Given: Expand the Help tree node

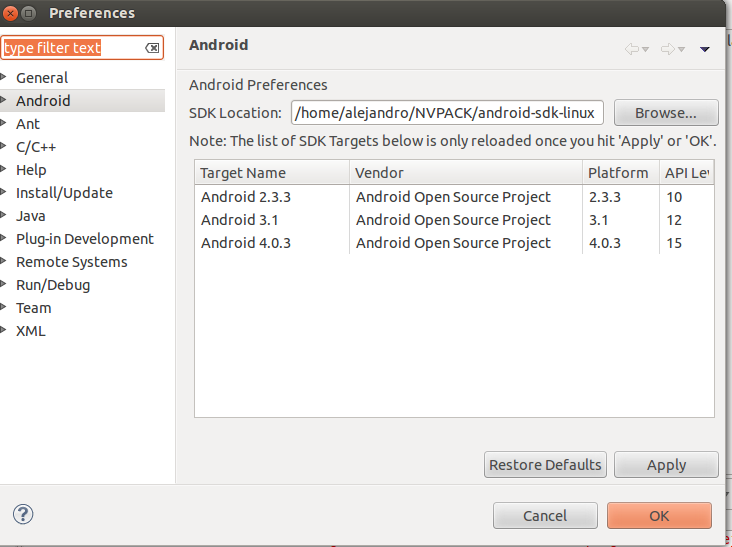Looking at the screenshot, I should pyautogui.click(x=4, y=168).
